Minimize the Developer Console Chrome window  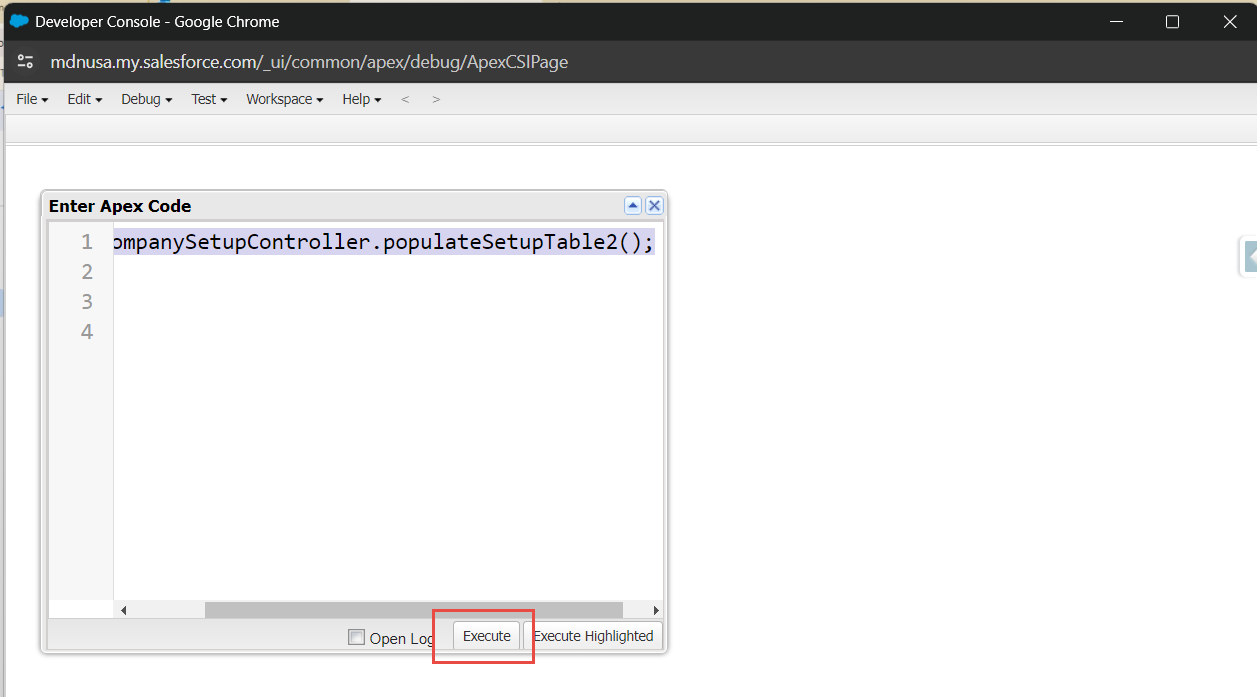click(x=1115, y=21)
